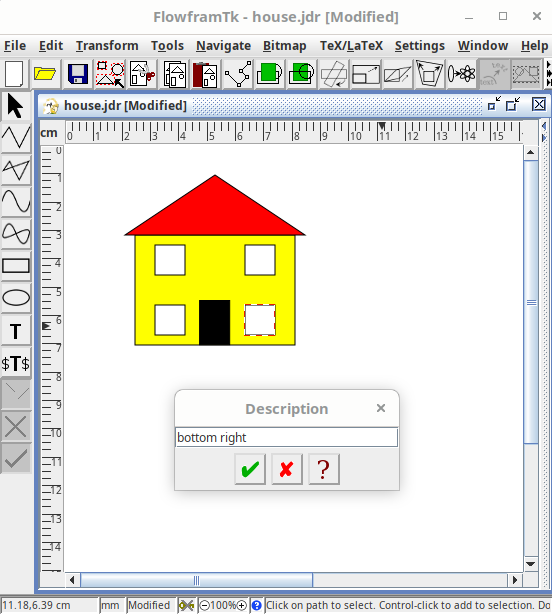Click the frame icon beside the house.jdr title
This screenshot has width=552, height=616.
[51, 106]
